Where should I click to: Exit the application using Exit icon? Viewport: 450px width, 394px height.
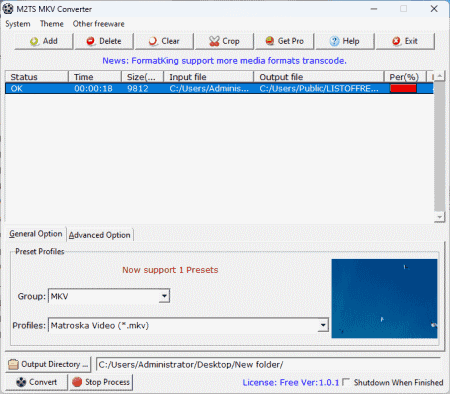[396, 41]
